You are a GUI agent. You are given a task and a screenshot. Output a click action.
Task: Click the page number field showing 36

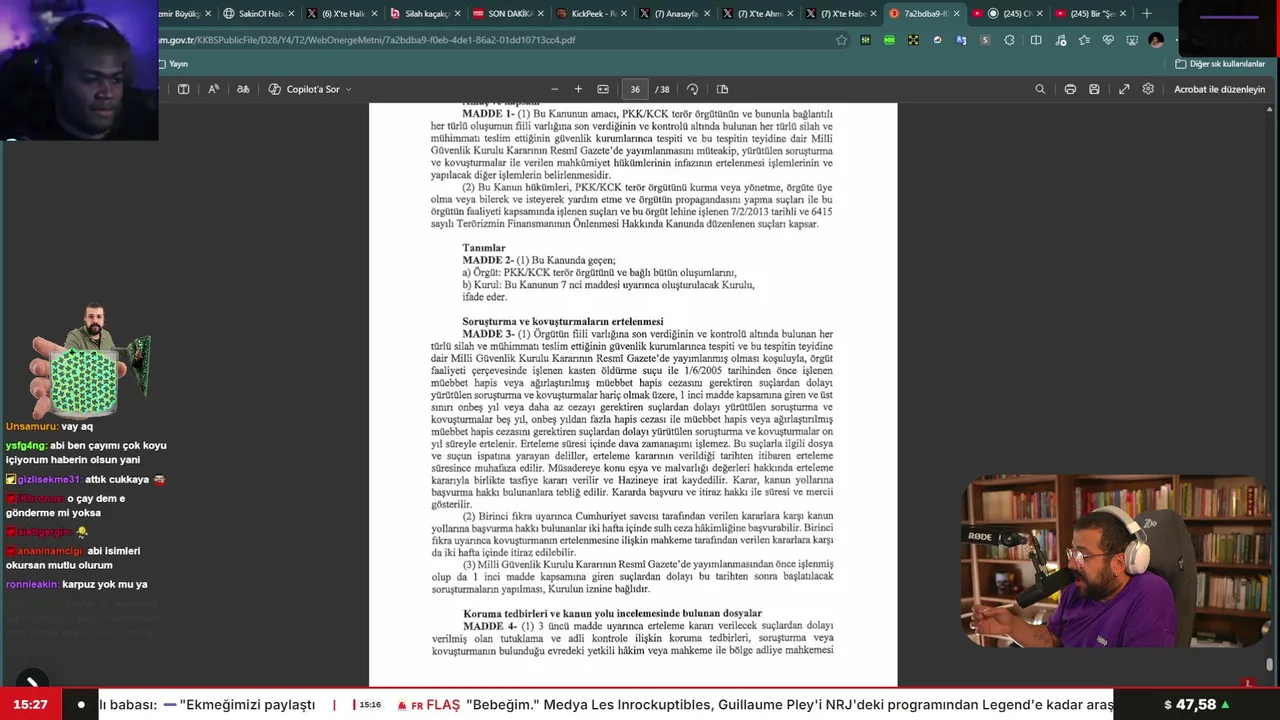(x=635, y=89)
